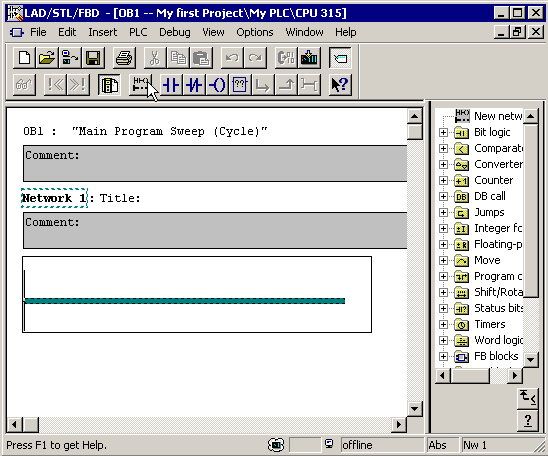Open the Insert menu
The image size is (548, 456).
[102, 32]
